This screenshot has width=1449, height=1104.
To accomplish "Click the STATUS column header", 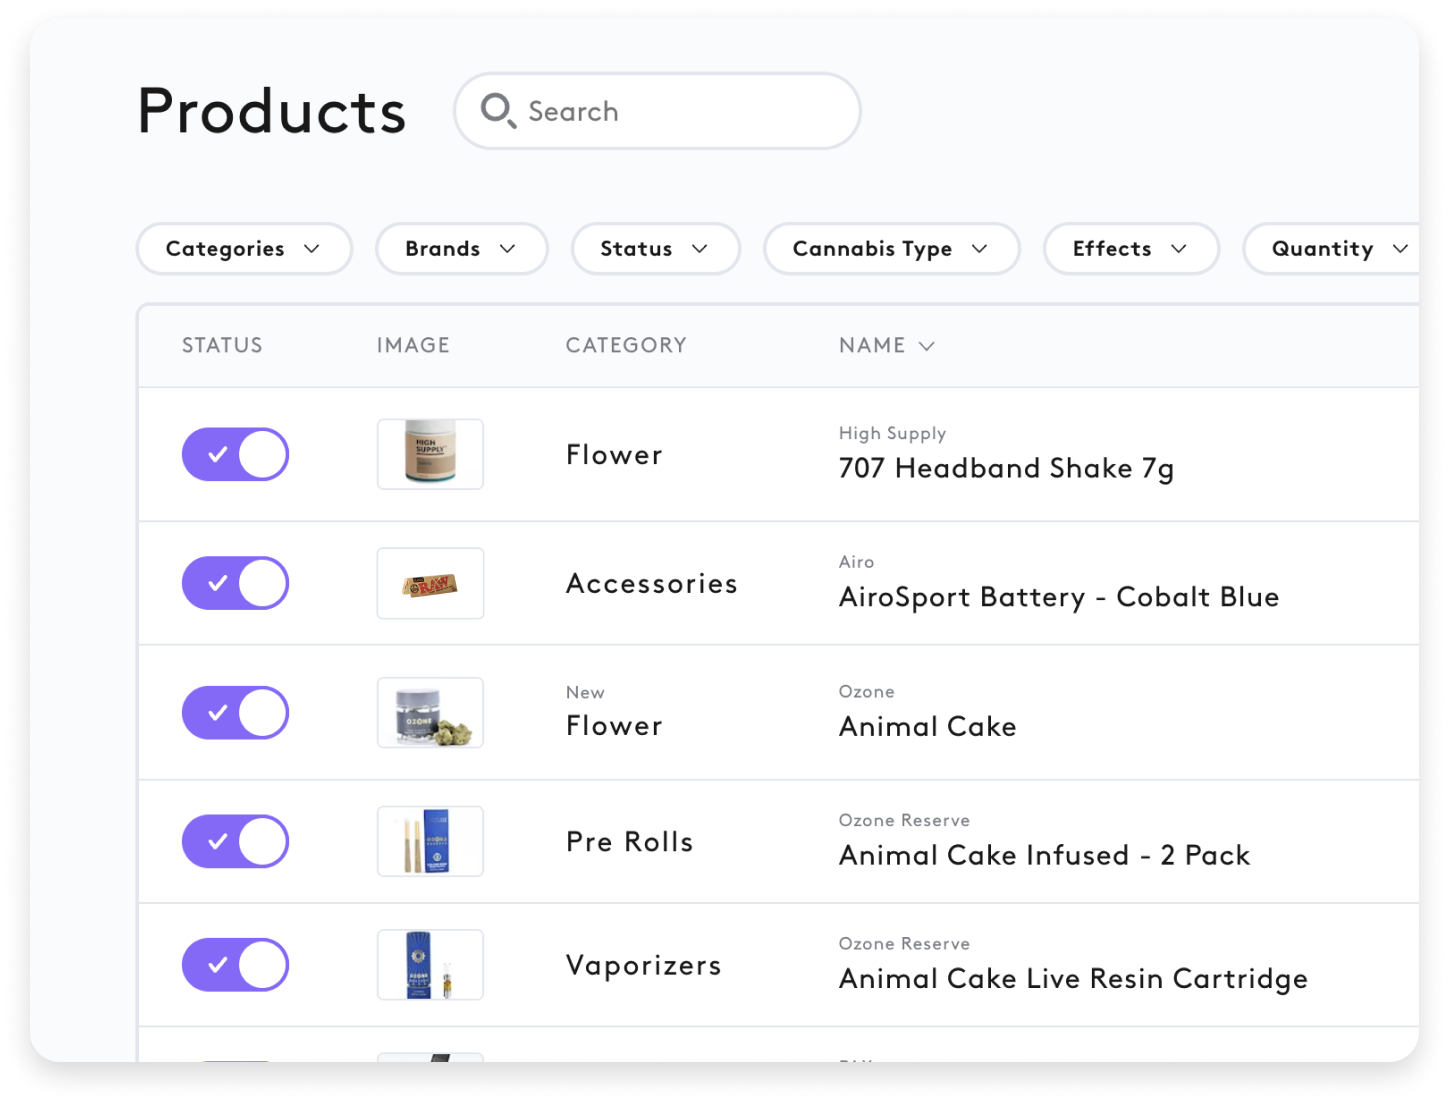I will (x=222, y=346).
